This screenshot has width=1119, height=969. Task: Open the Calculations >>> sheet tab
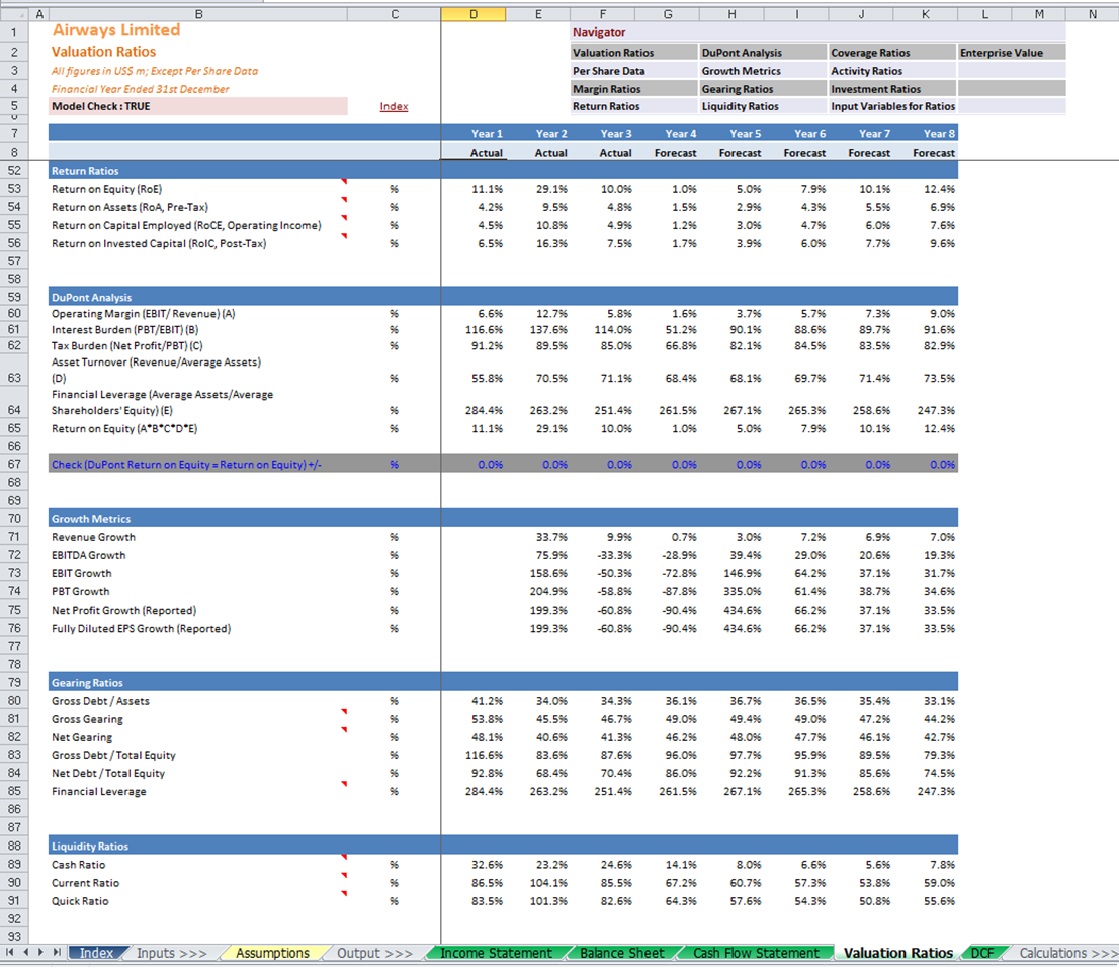point(1068,953)
